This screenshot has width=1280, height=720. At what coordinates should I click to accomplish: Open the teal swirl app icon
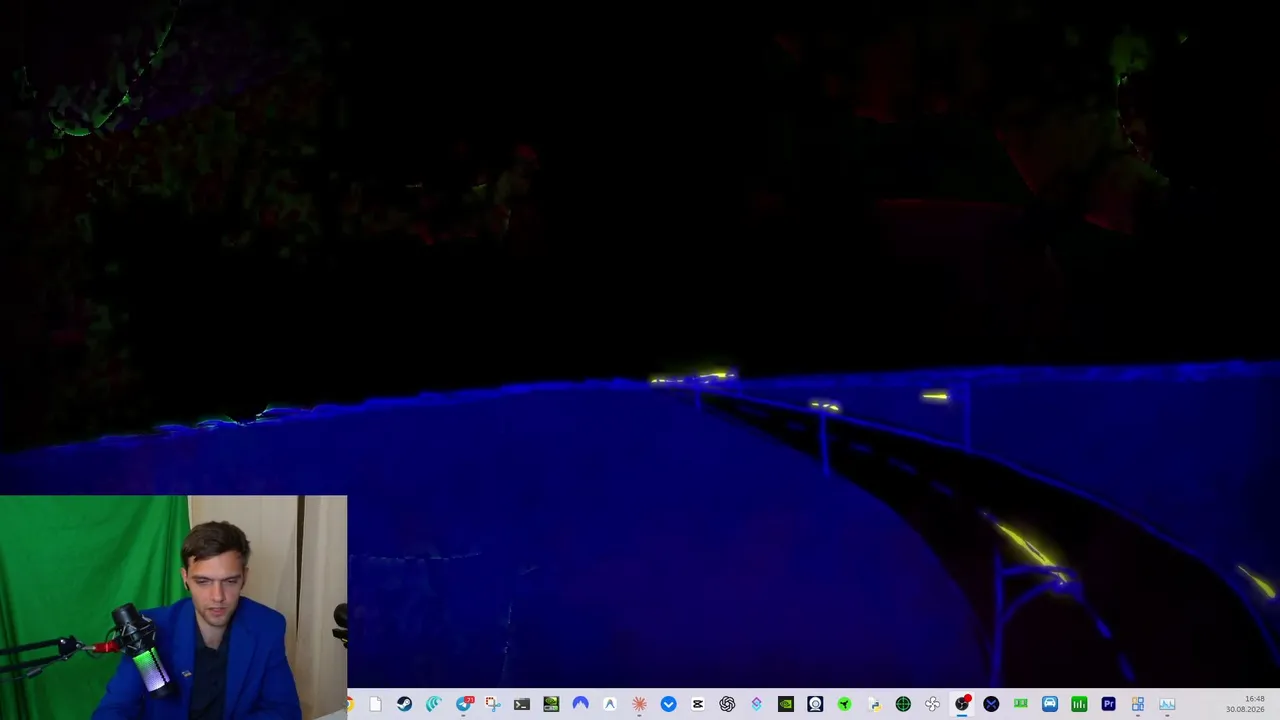pos(433,704)
